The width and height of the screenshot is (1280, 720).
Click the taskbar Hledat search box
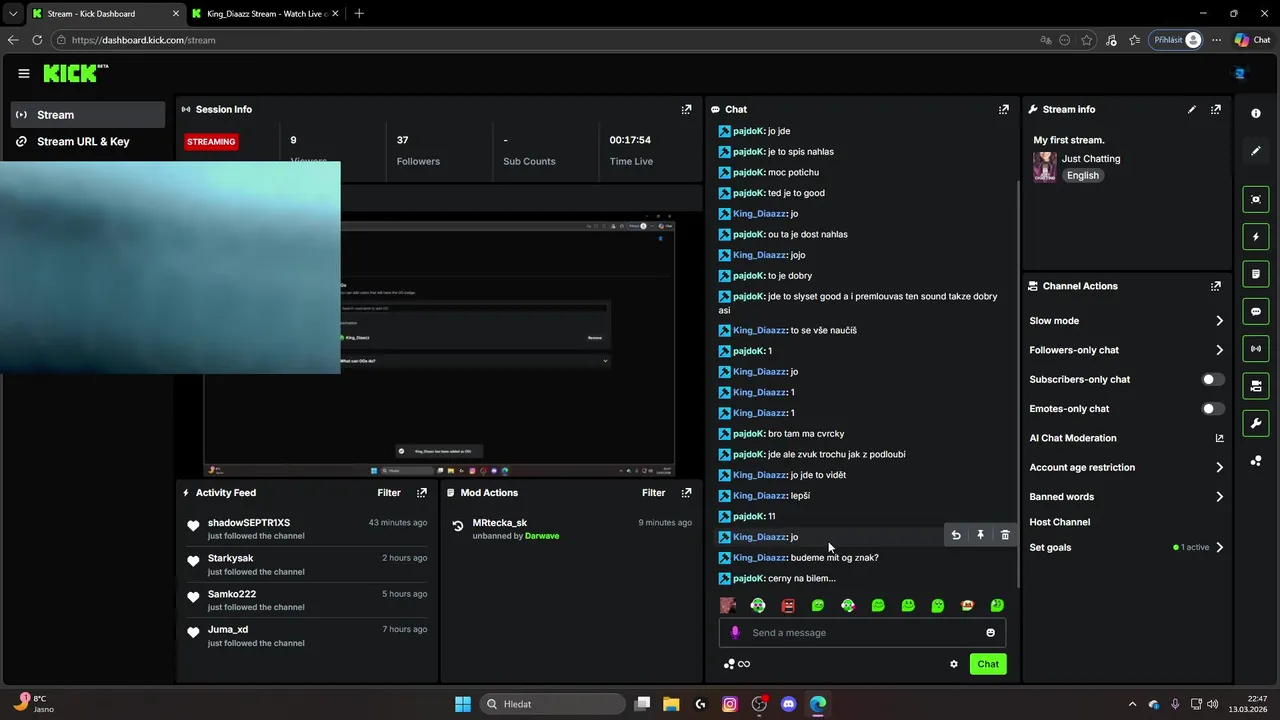pos(553,704)
